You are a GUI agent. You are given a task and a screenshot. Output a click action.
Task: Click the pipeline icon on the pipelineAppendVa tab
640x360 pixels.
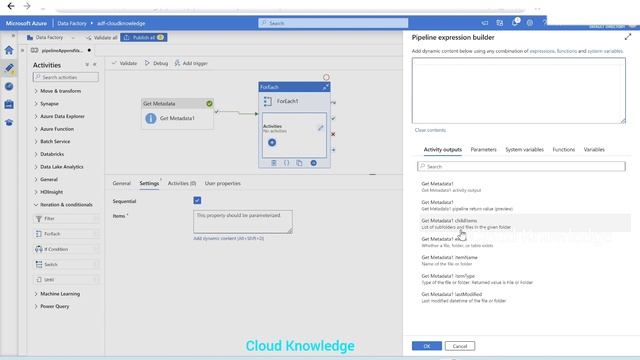(x=35, y=50)
